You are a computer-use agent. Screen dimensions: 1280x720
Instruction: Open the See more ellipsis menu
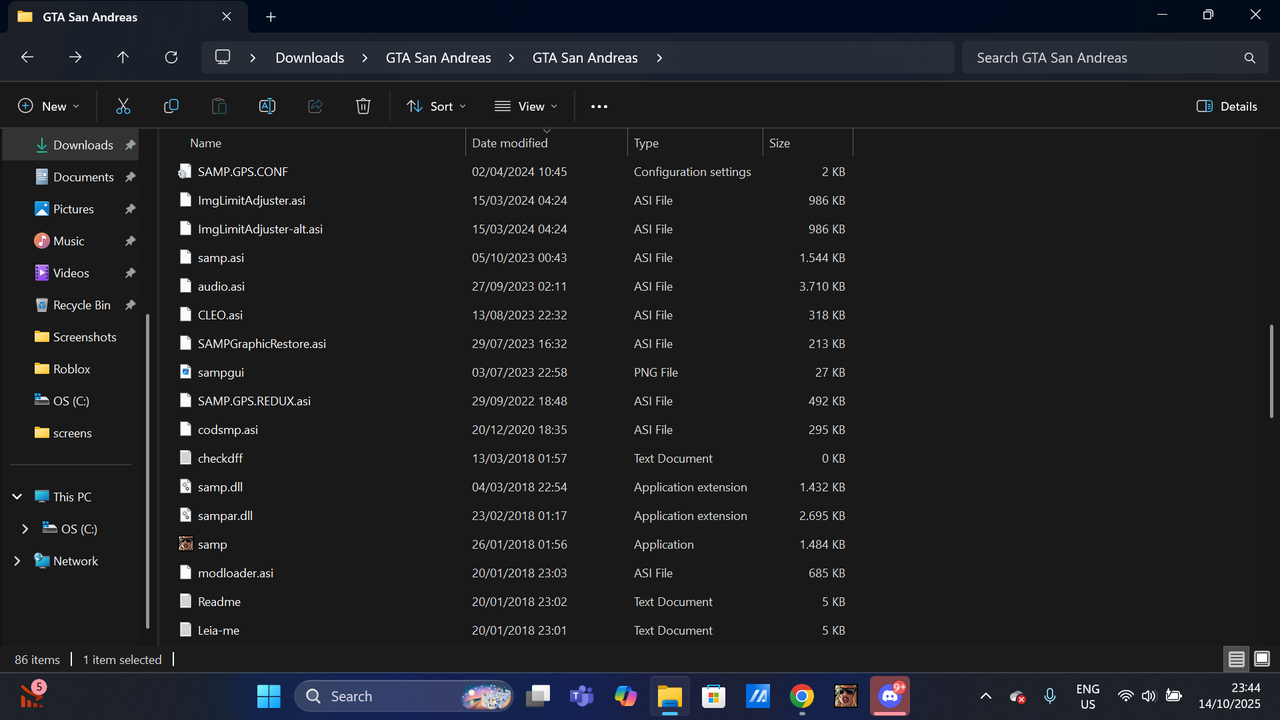[599, 106]
